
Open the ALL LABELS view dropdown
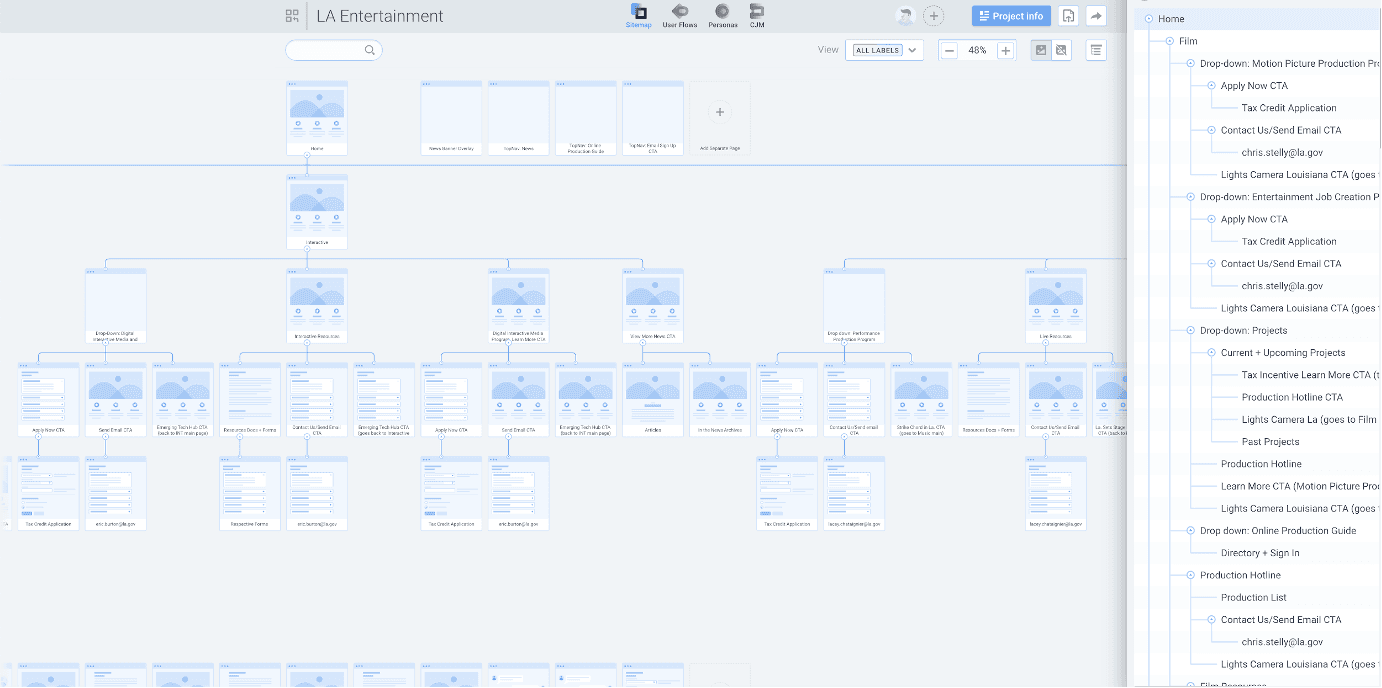884,50
